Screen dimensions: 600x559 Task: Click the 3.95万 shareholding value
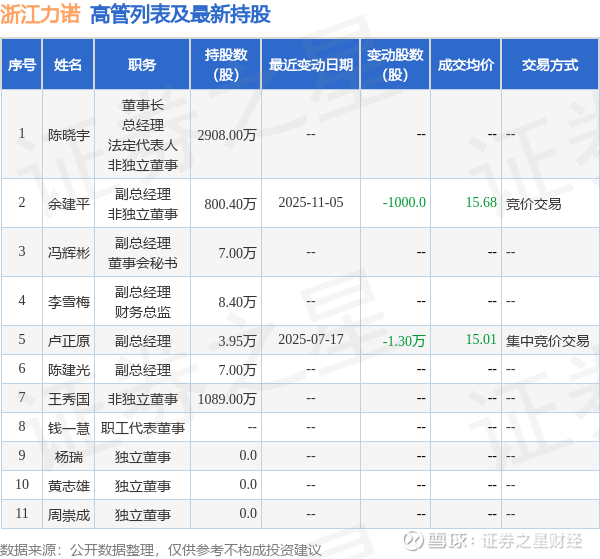[237, 341]
